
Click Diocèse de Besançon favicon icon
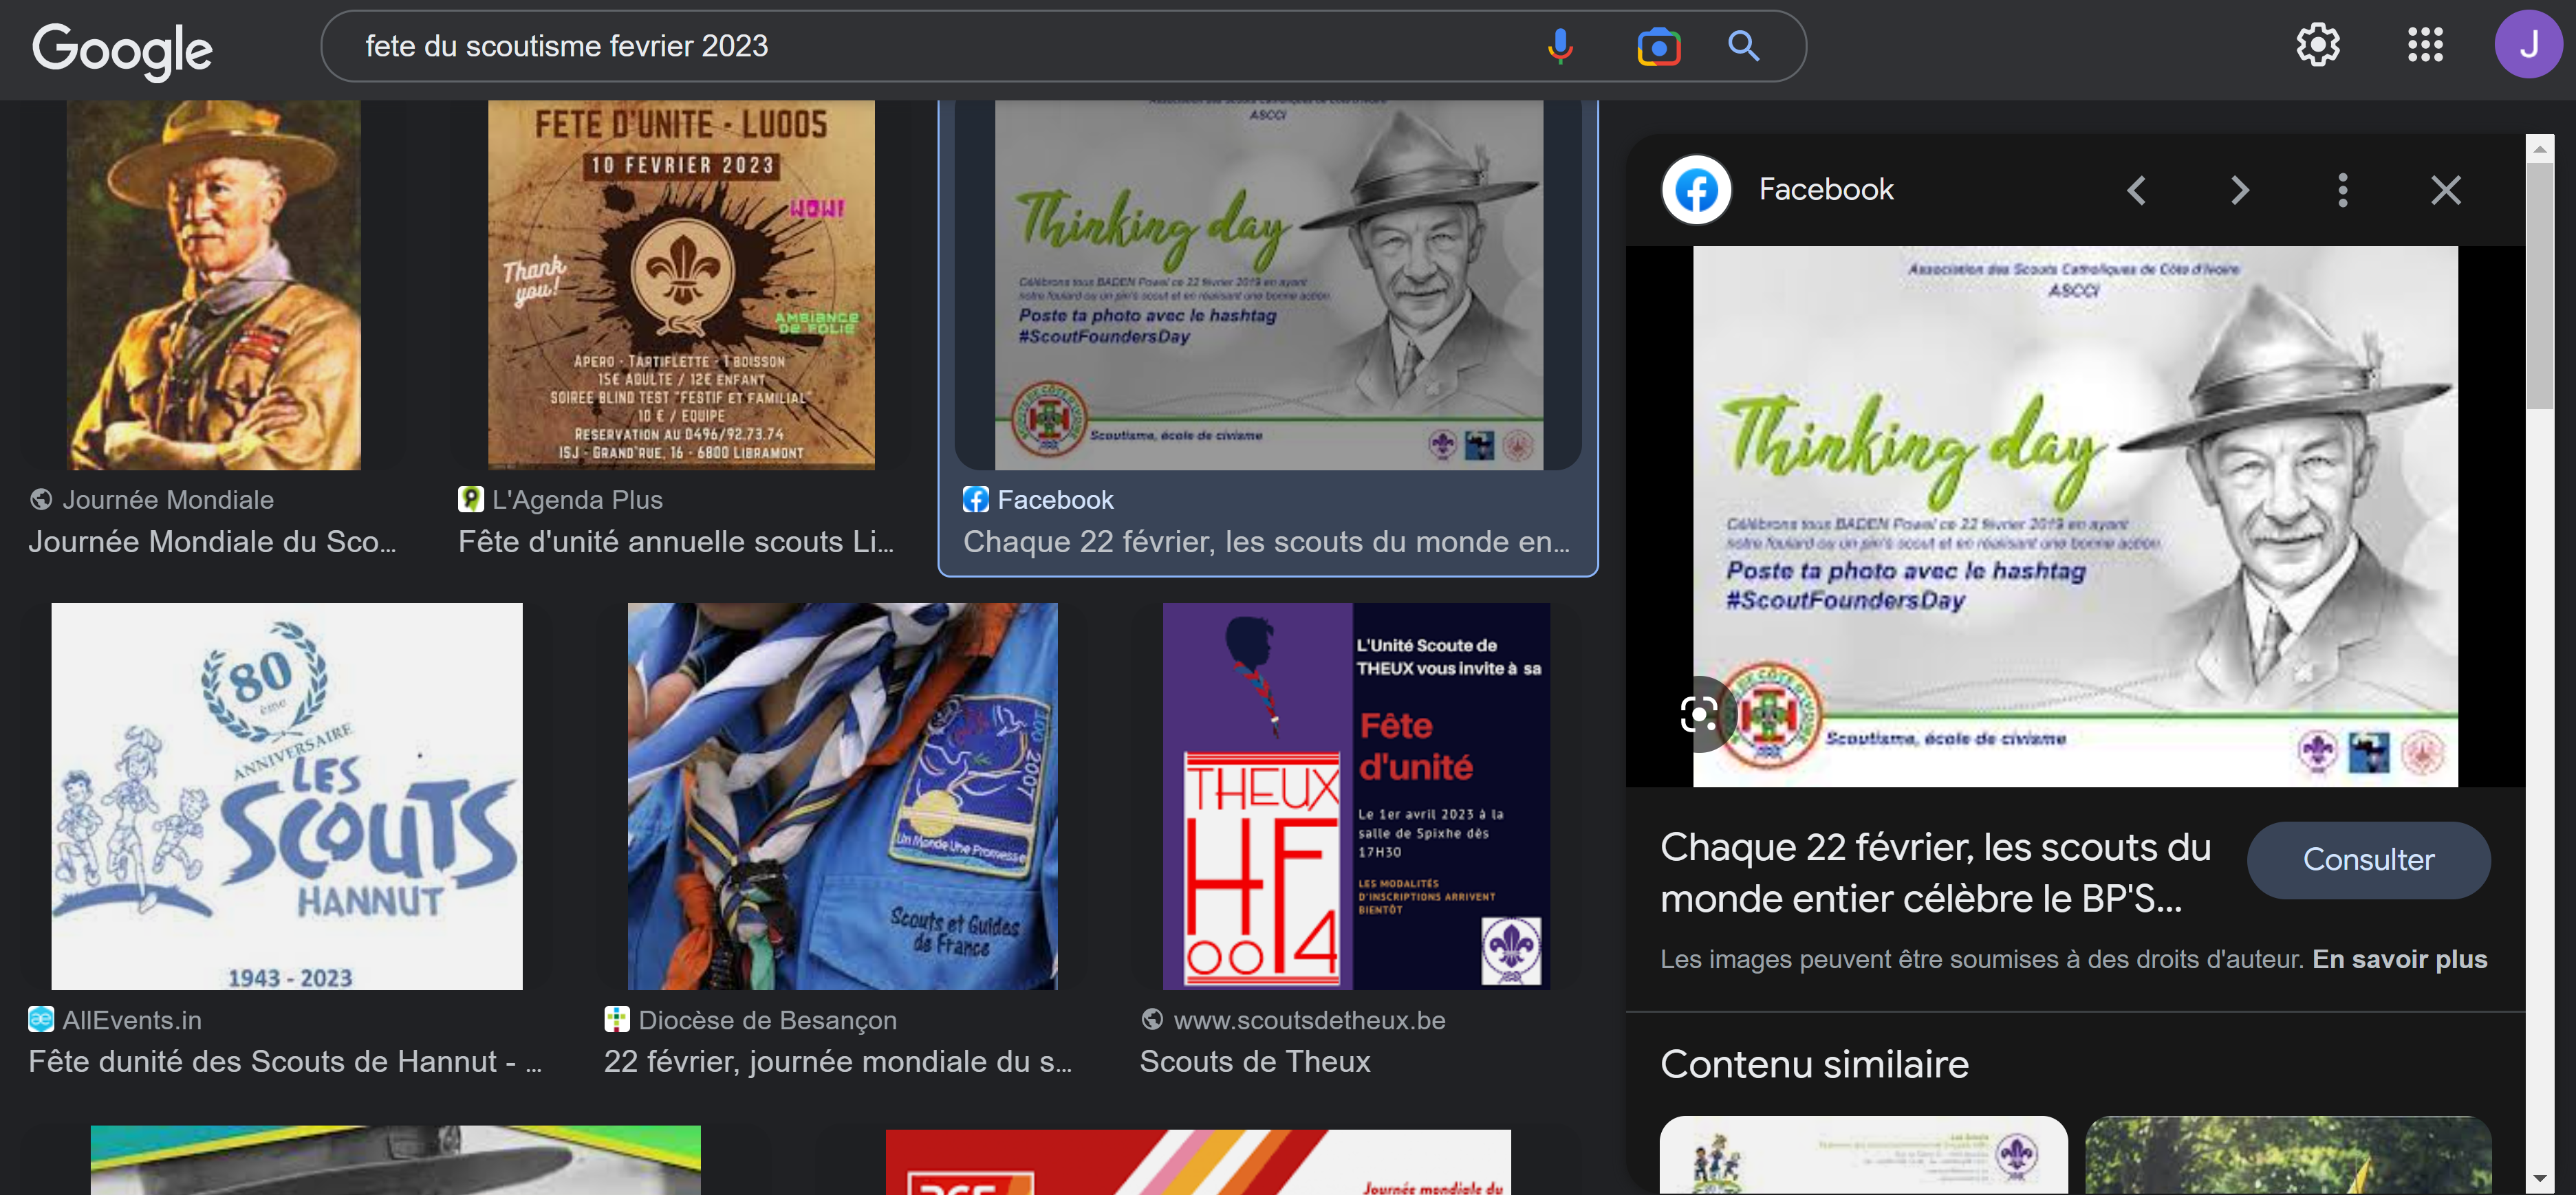617,1019
